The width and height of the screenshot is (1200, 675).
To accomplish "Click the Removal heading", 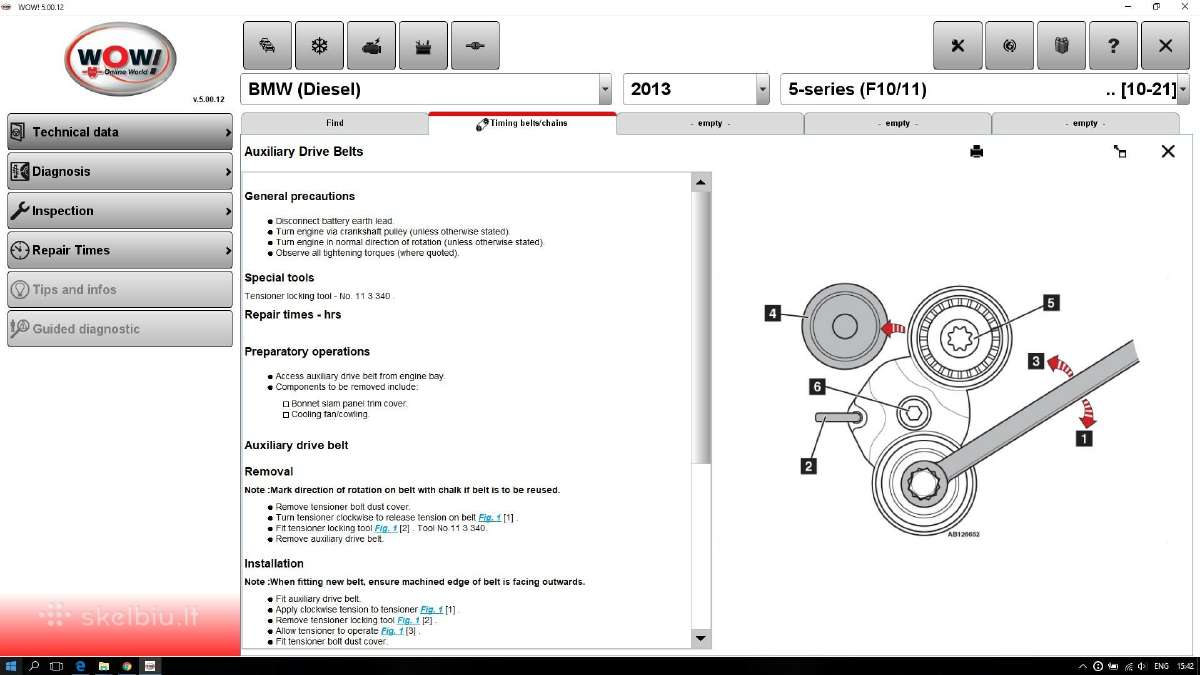I will 269,471.
